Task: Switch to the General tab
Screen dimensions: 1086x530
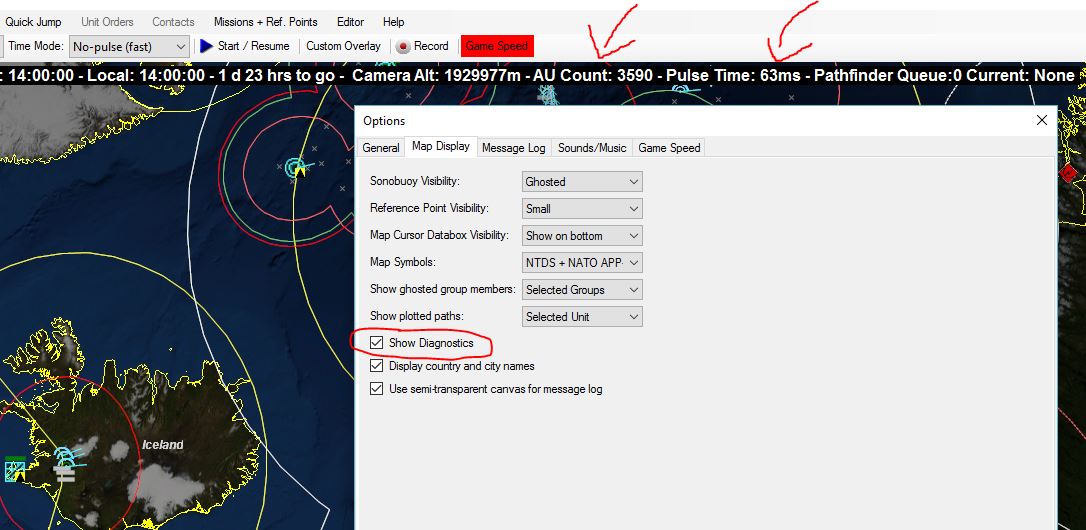Action: 381,148
